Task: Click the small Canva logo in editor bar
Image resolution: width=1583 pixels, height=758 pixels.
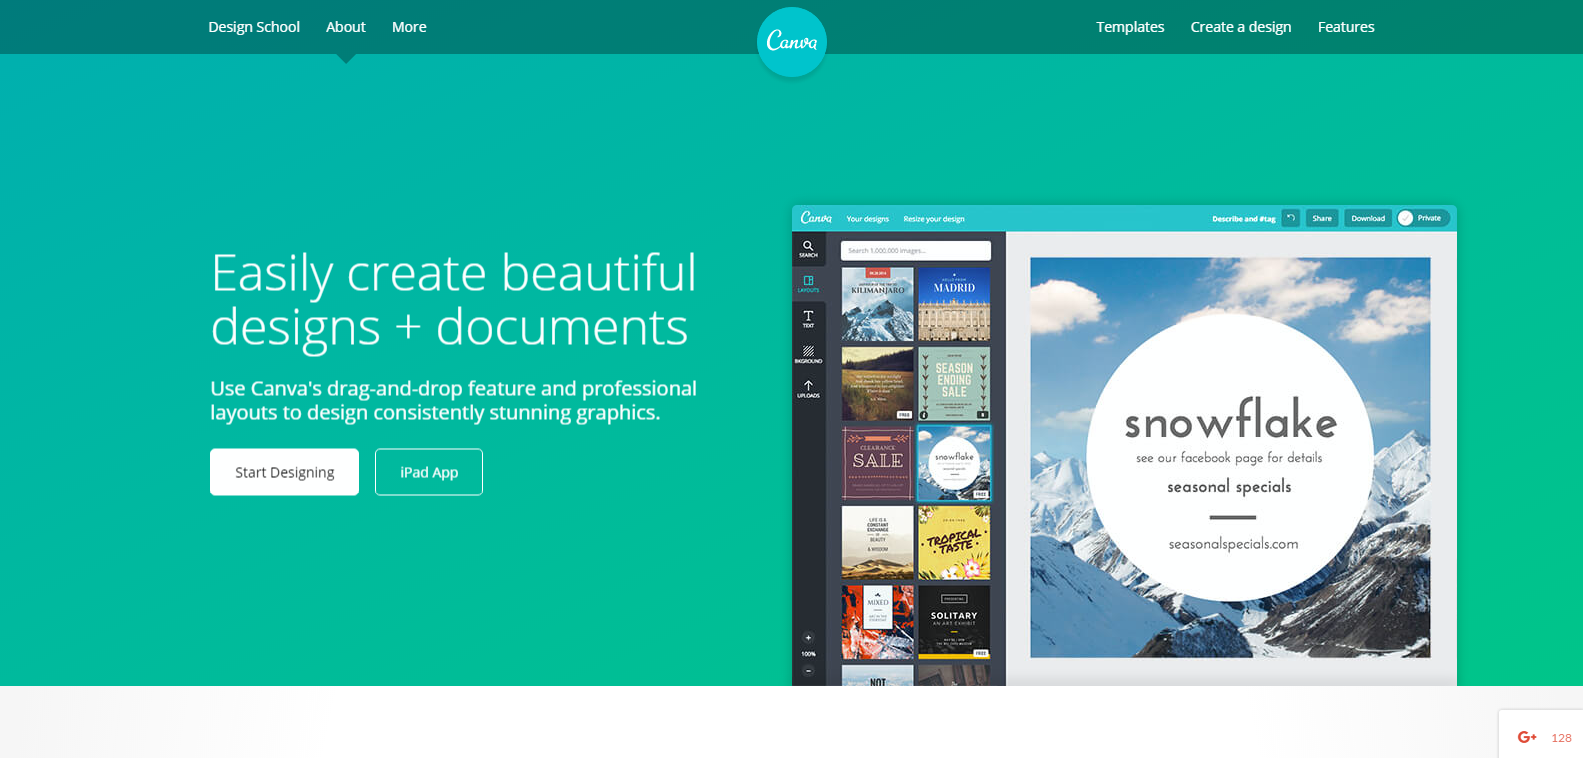Action: tap(816, 218)
